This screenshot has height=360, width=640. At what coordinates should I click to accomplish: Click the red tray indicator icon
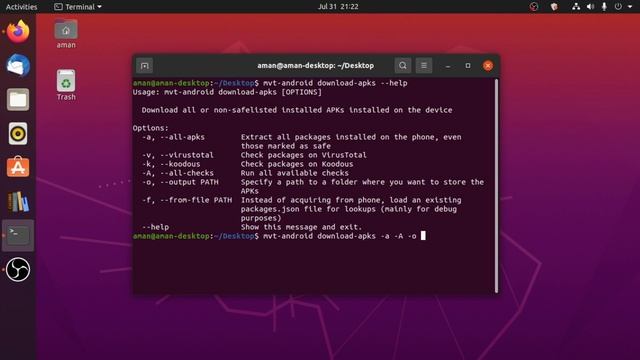pyautogui.click(x=534, y=7)
